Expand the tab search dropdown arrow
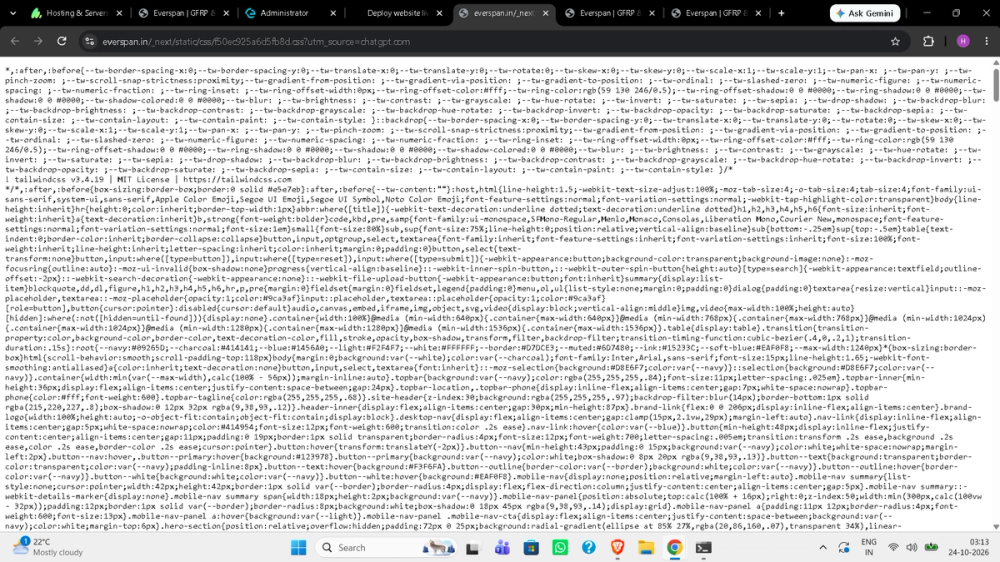This screenshot has width=1000, height=562. 13,13
